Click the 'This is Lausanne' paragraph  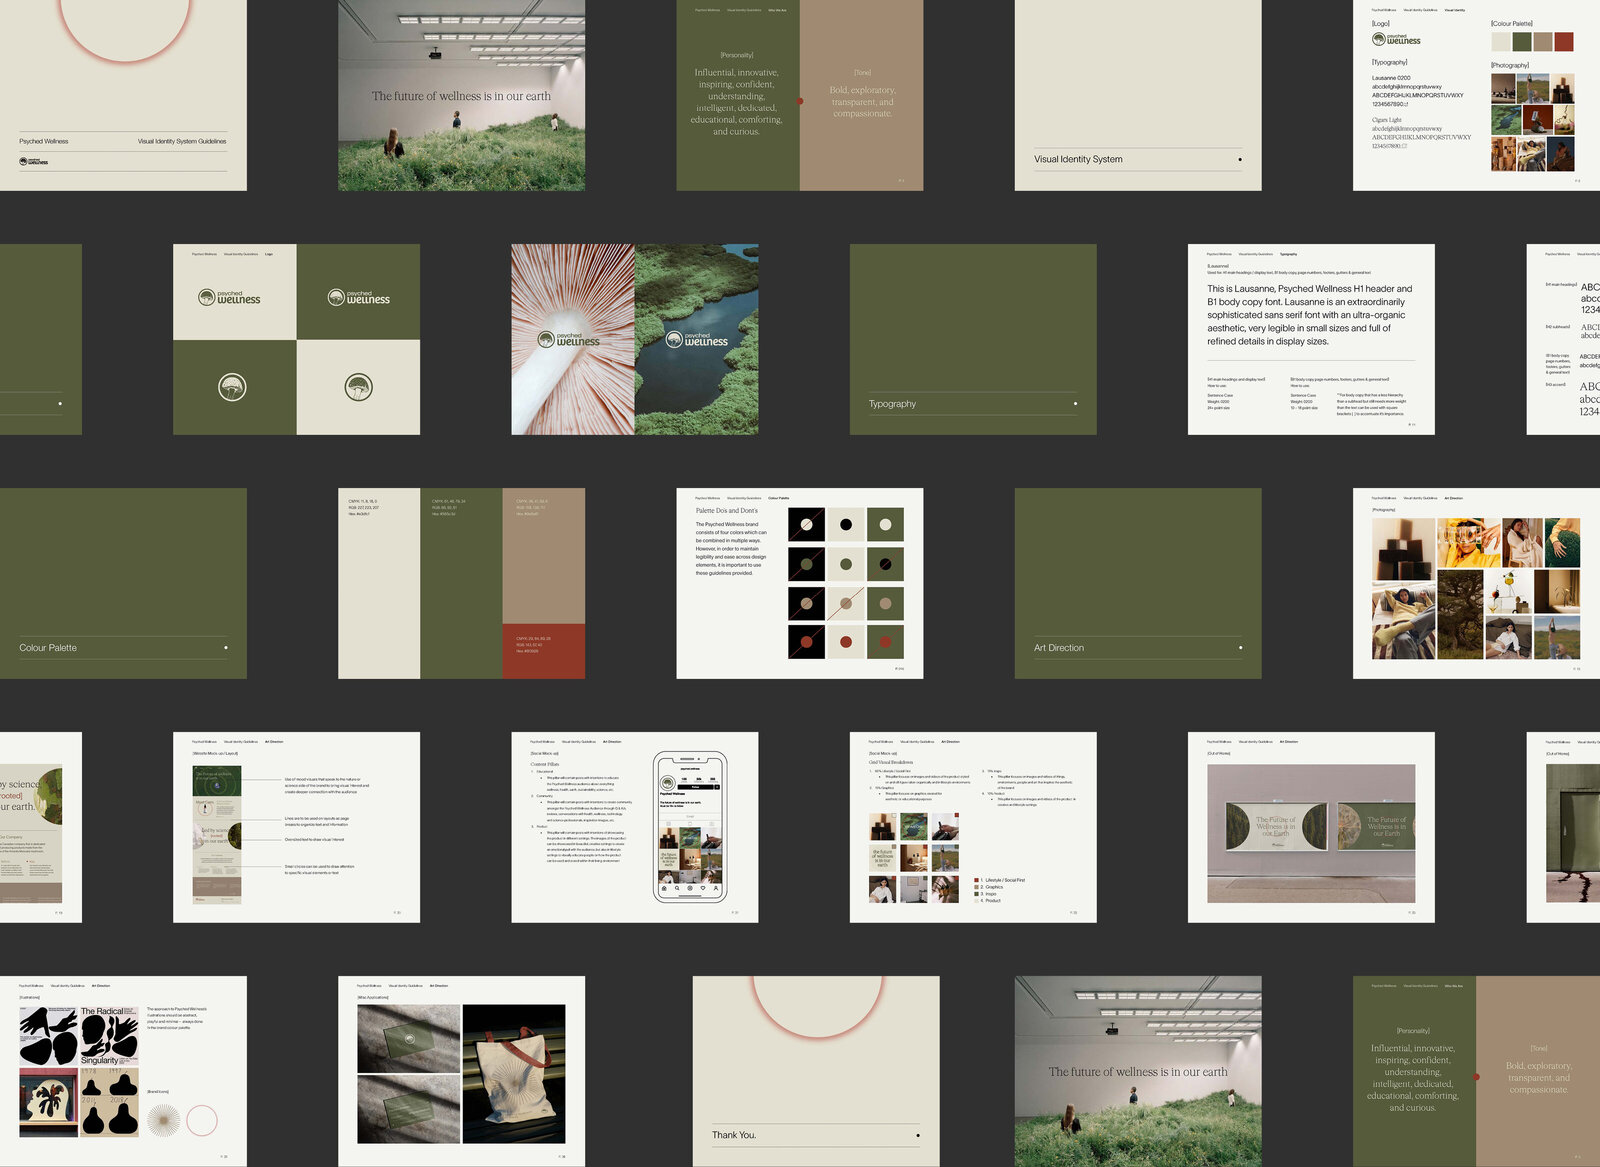(1310, 315)
